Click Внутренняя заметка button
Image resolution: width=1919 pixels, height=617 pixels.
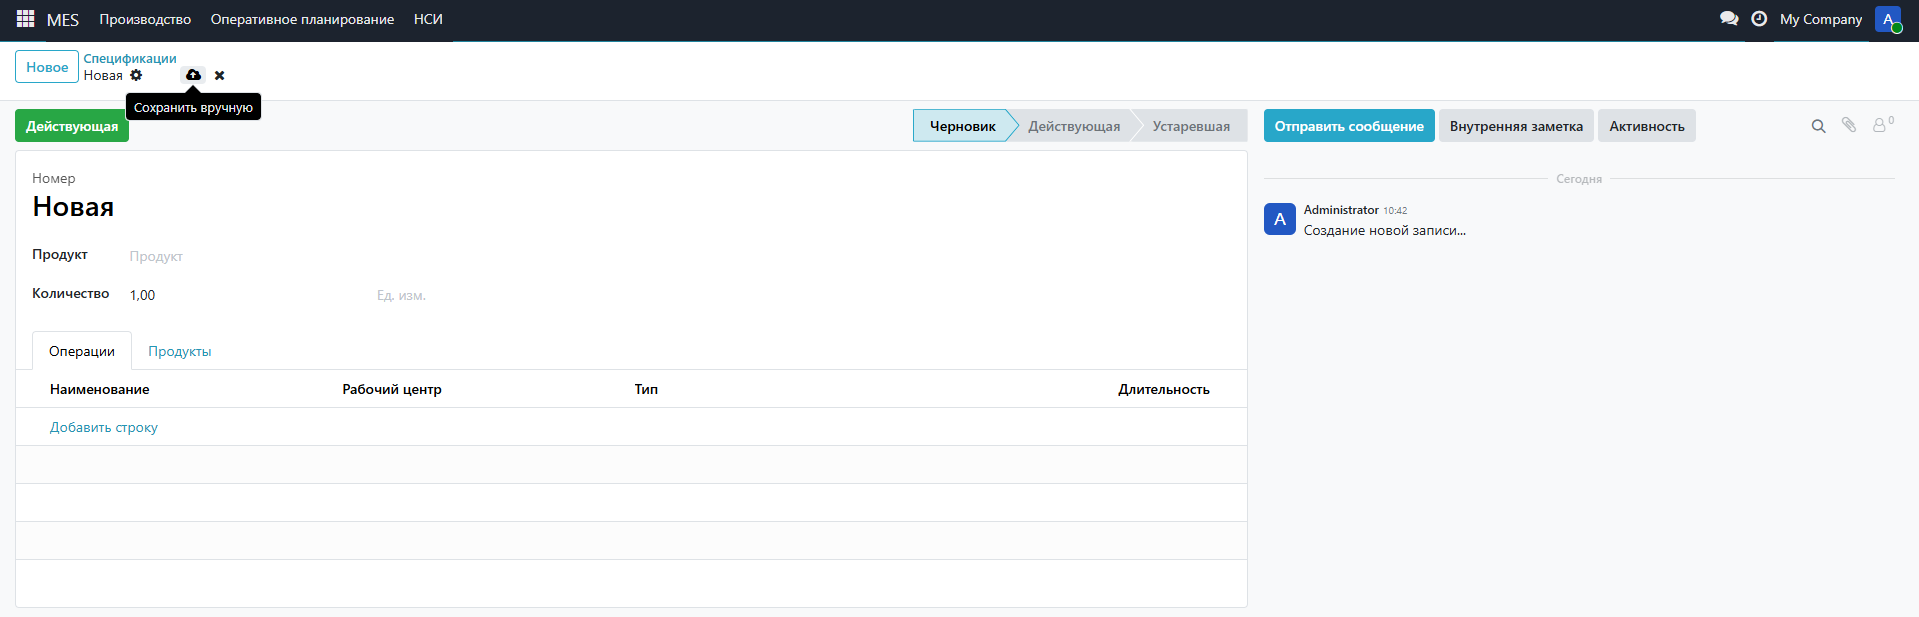1516,126
